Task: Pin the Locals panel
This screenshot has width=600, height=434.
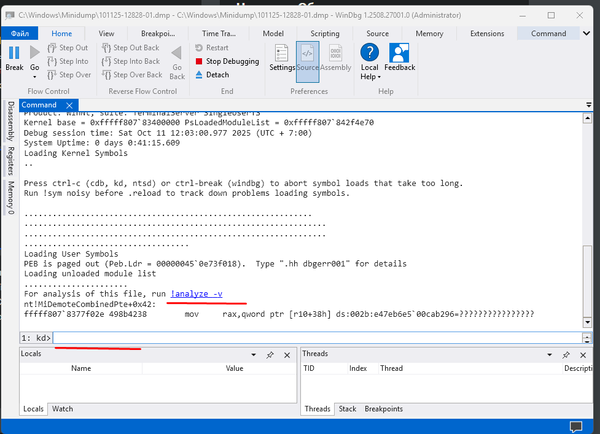Action: pos(270,354)
